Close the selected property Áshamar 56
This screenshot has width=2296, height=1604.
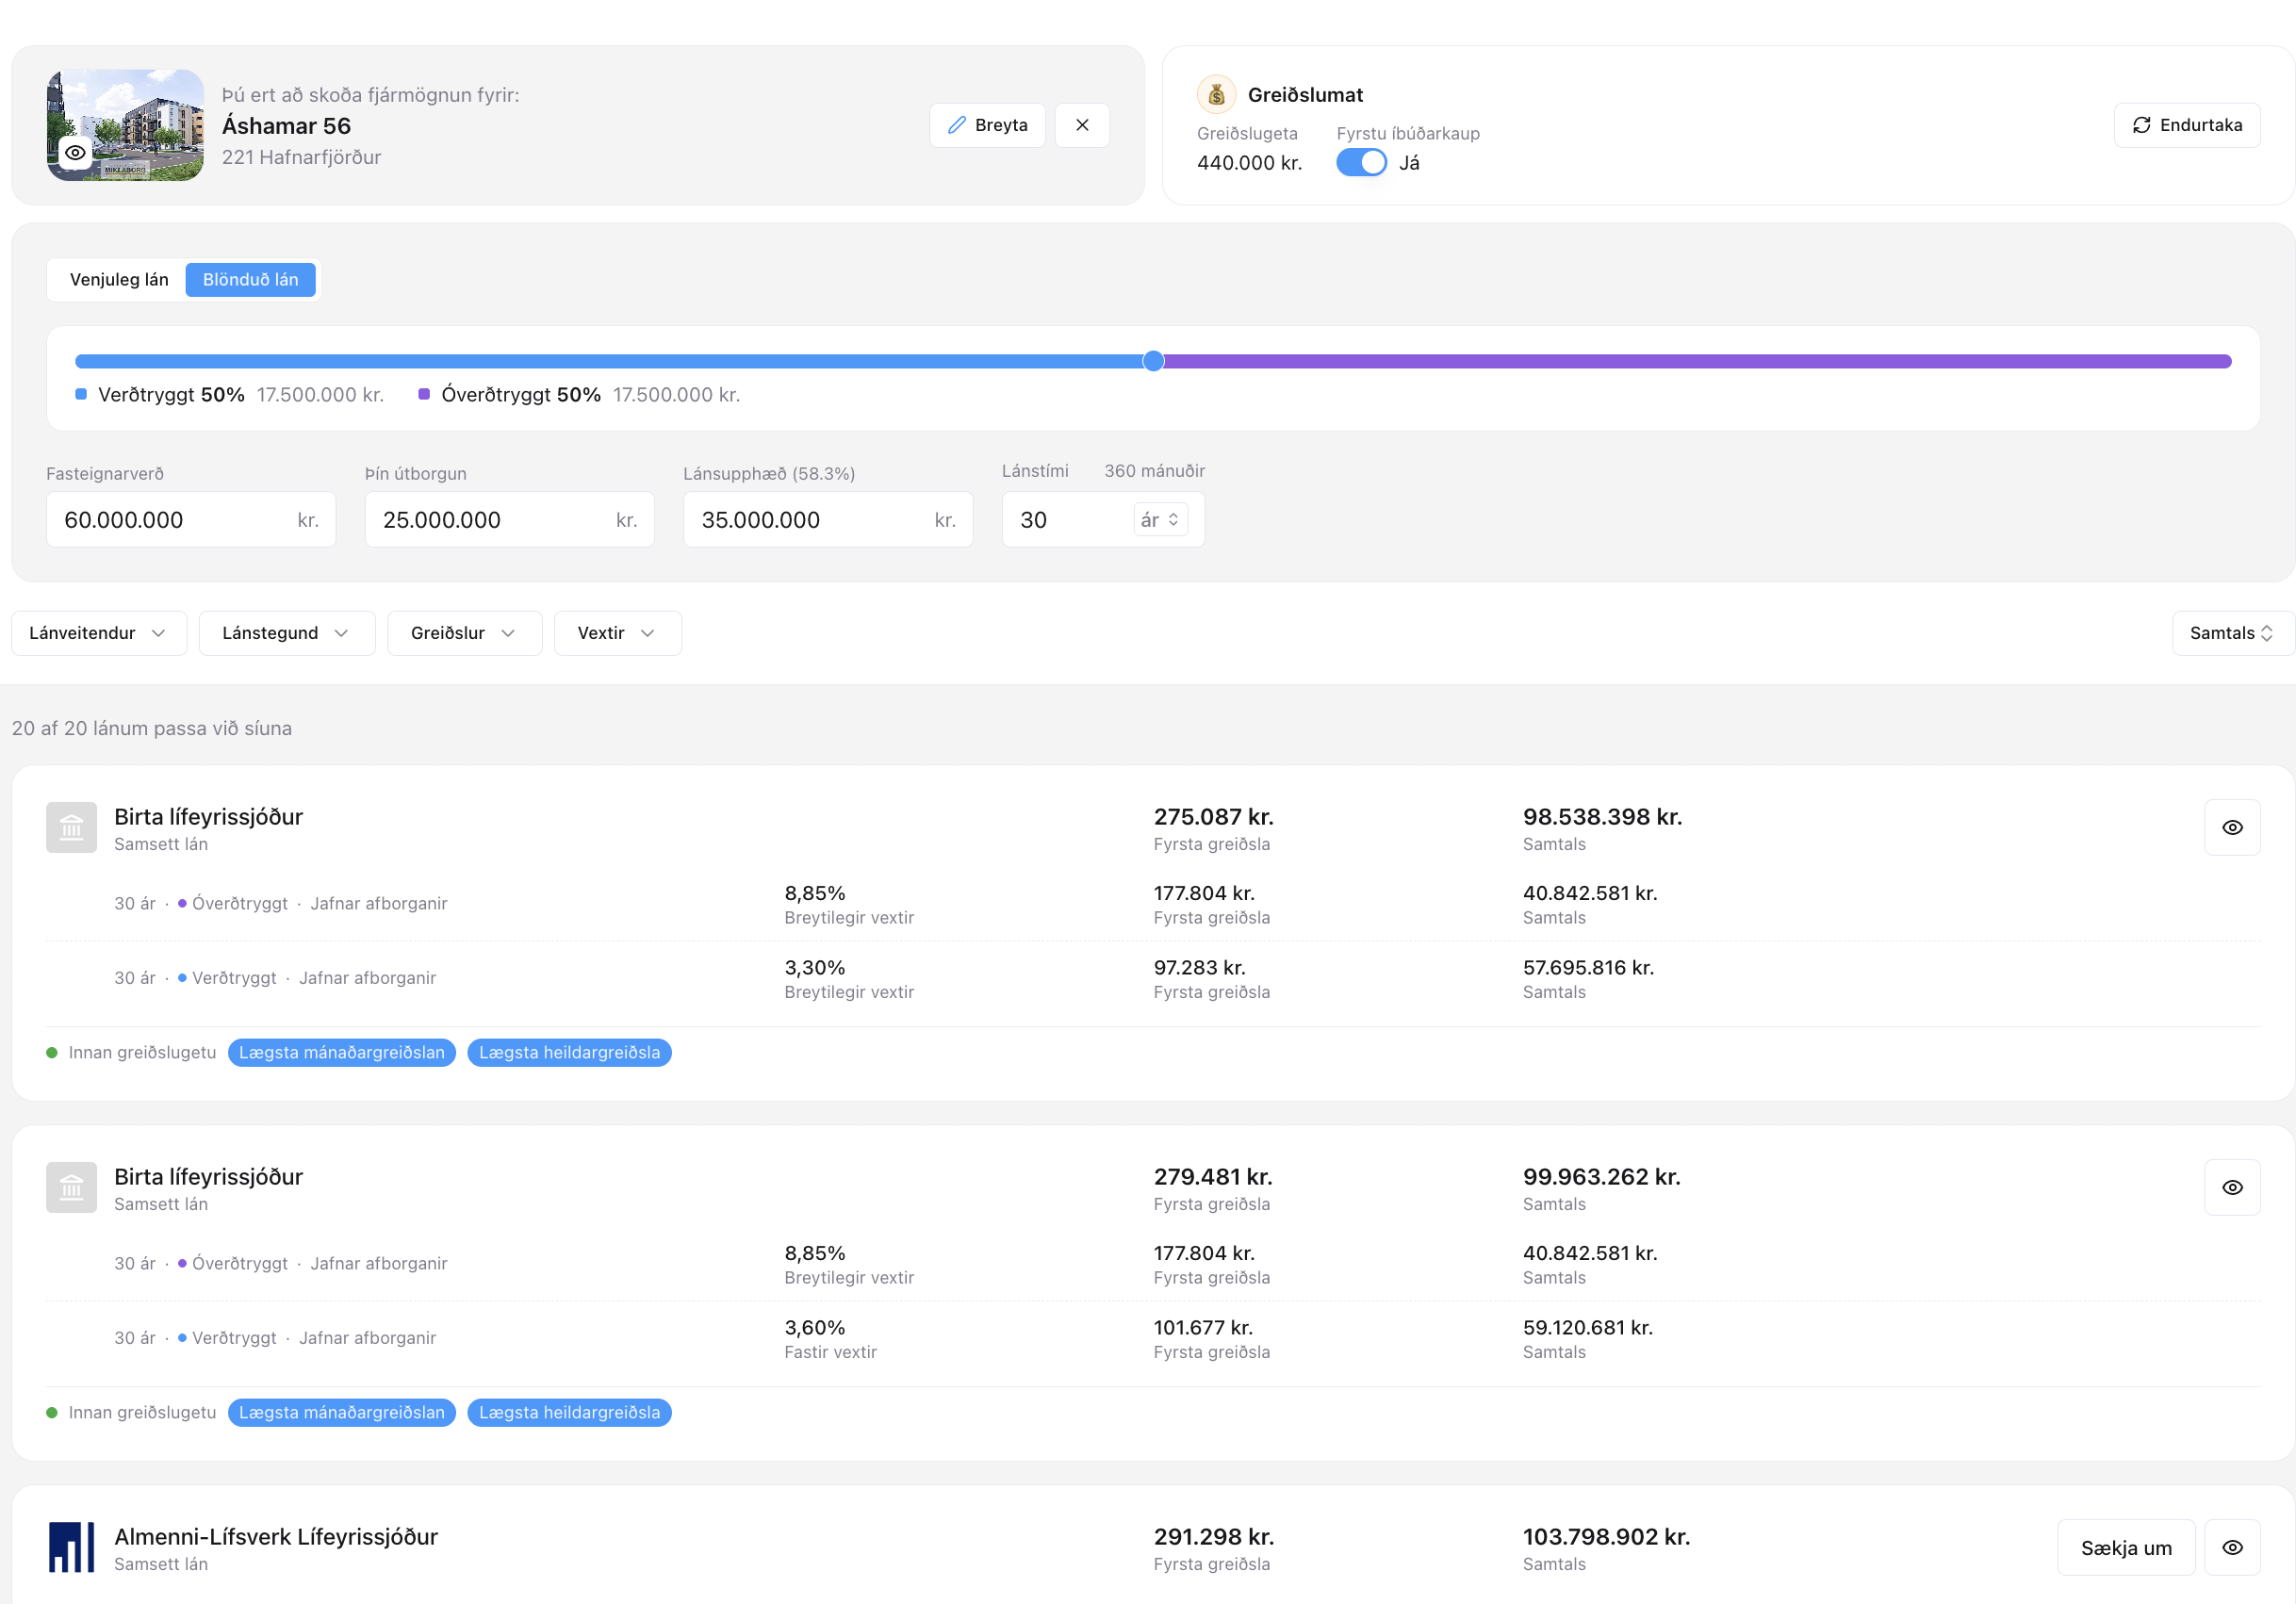(x=1082, y=125)
